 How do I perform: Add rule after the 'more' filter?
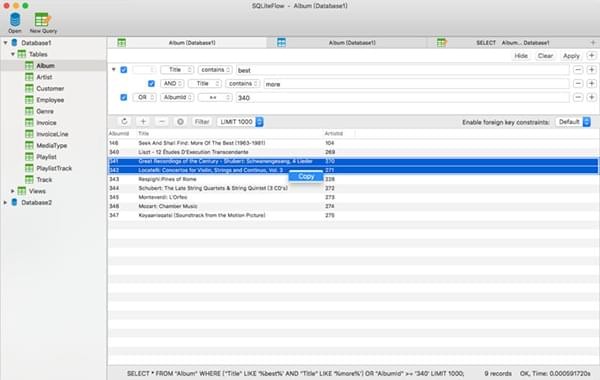[x=592, y=83]
